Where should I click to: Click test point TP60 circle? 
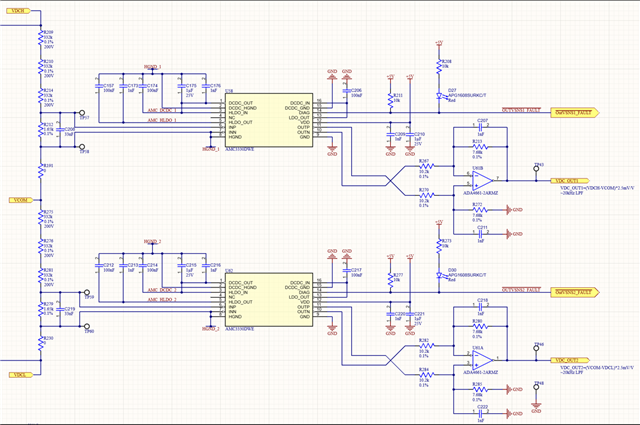coord(87,326)
